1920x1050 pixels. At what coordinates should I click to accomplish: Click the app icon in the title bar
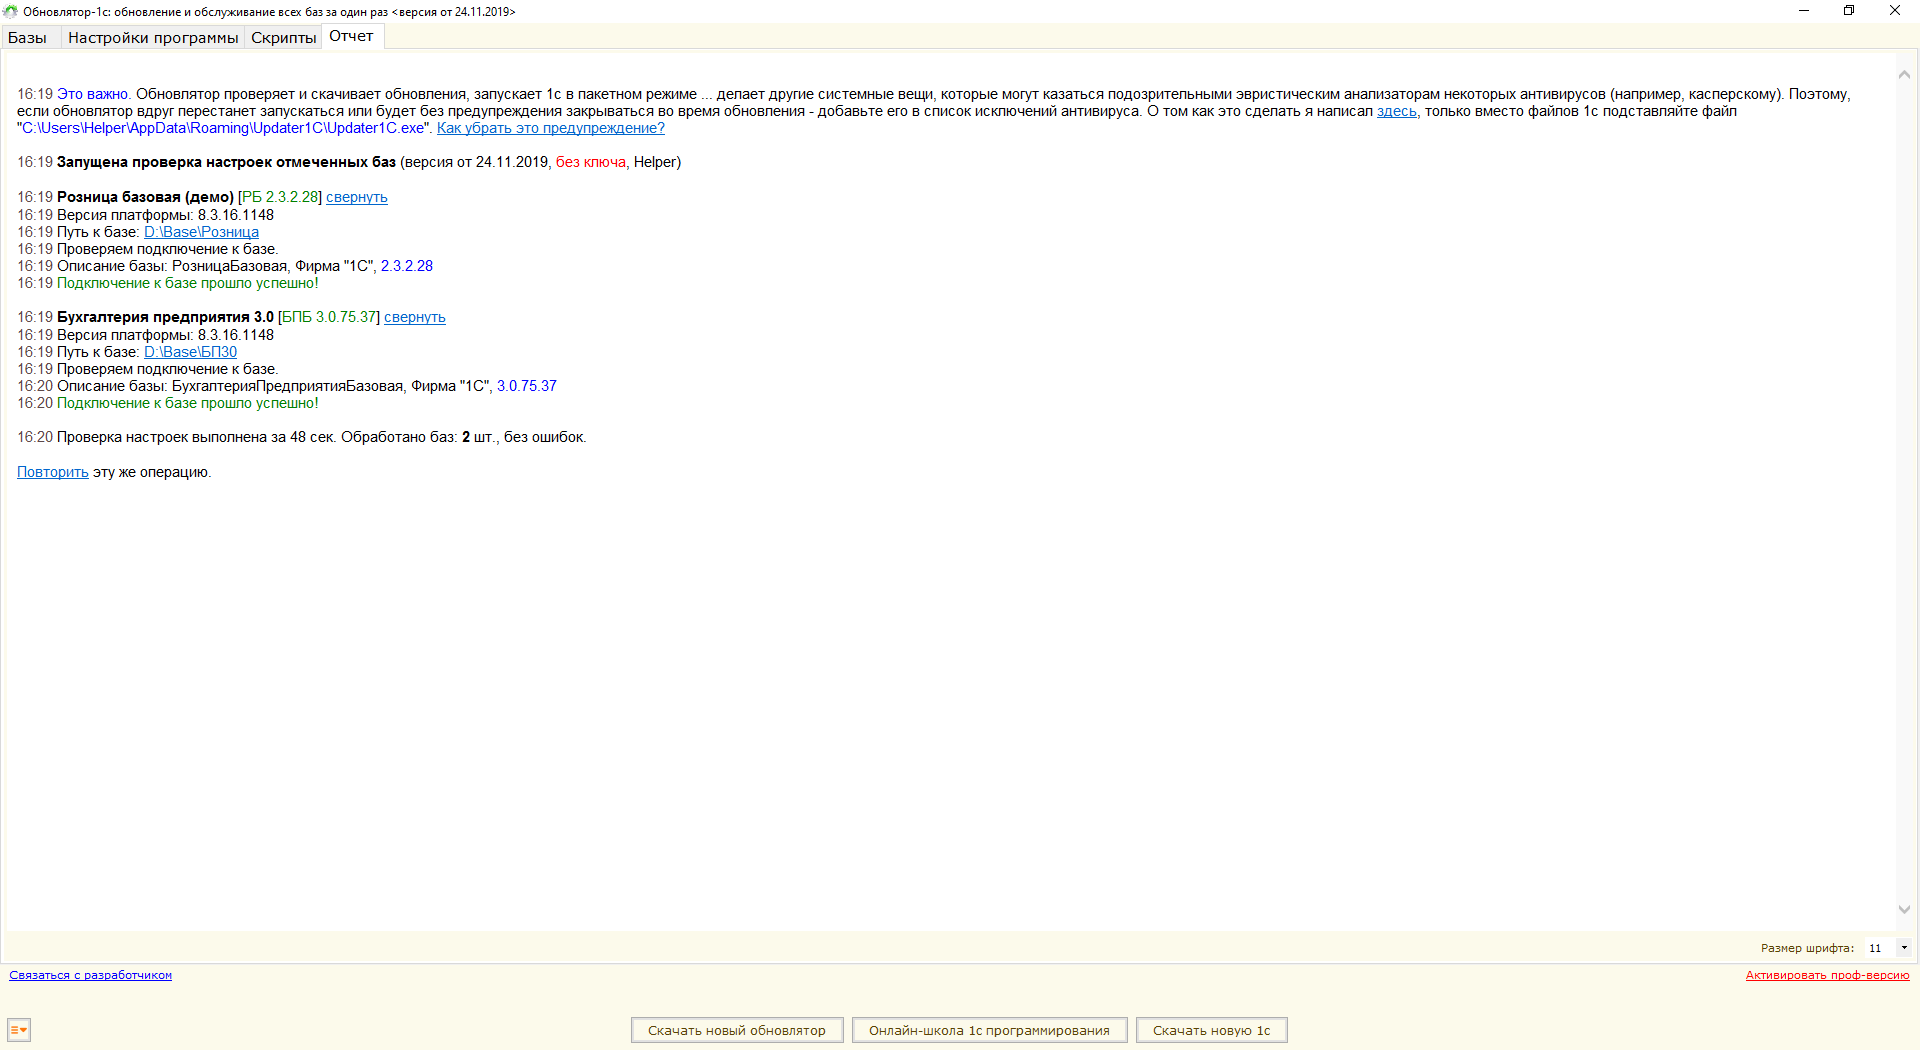[x=11, y=11]
